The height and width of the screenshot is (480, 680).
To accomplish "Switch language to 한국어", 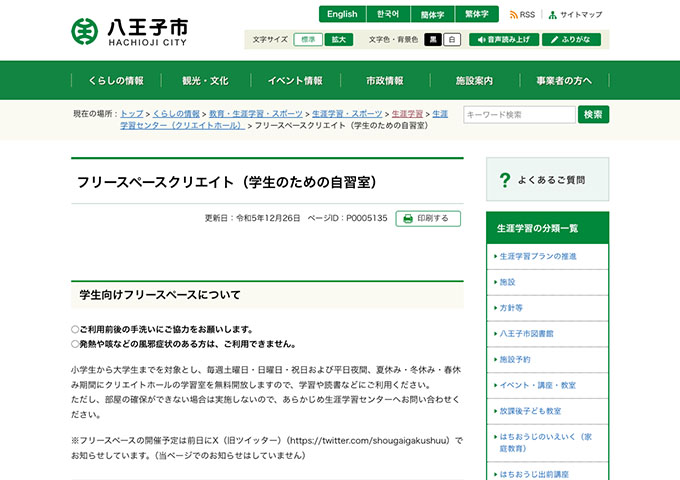I will (x=388, y=14).
